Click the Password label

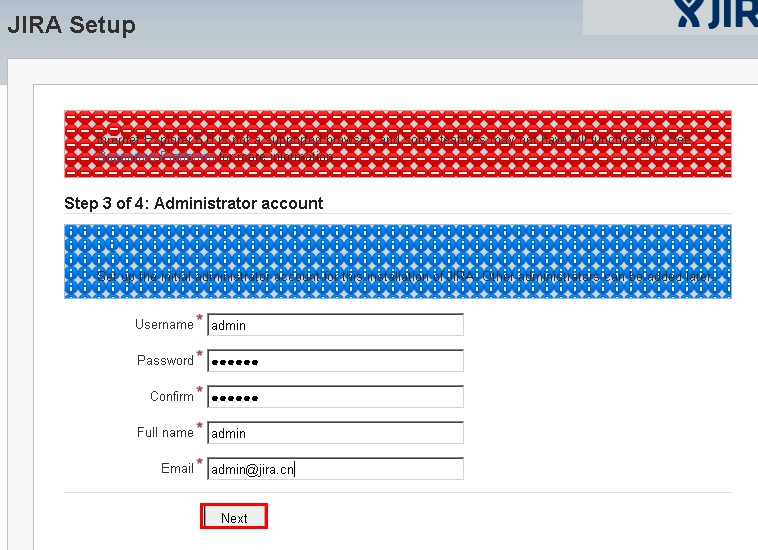(x=165, y=361)
